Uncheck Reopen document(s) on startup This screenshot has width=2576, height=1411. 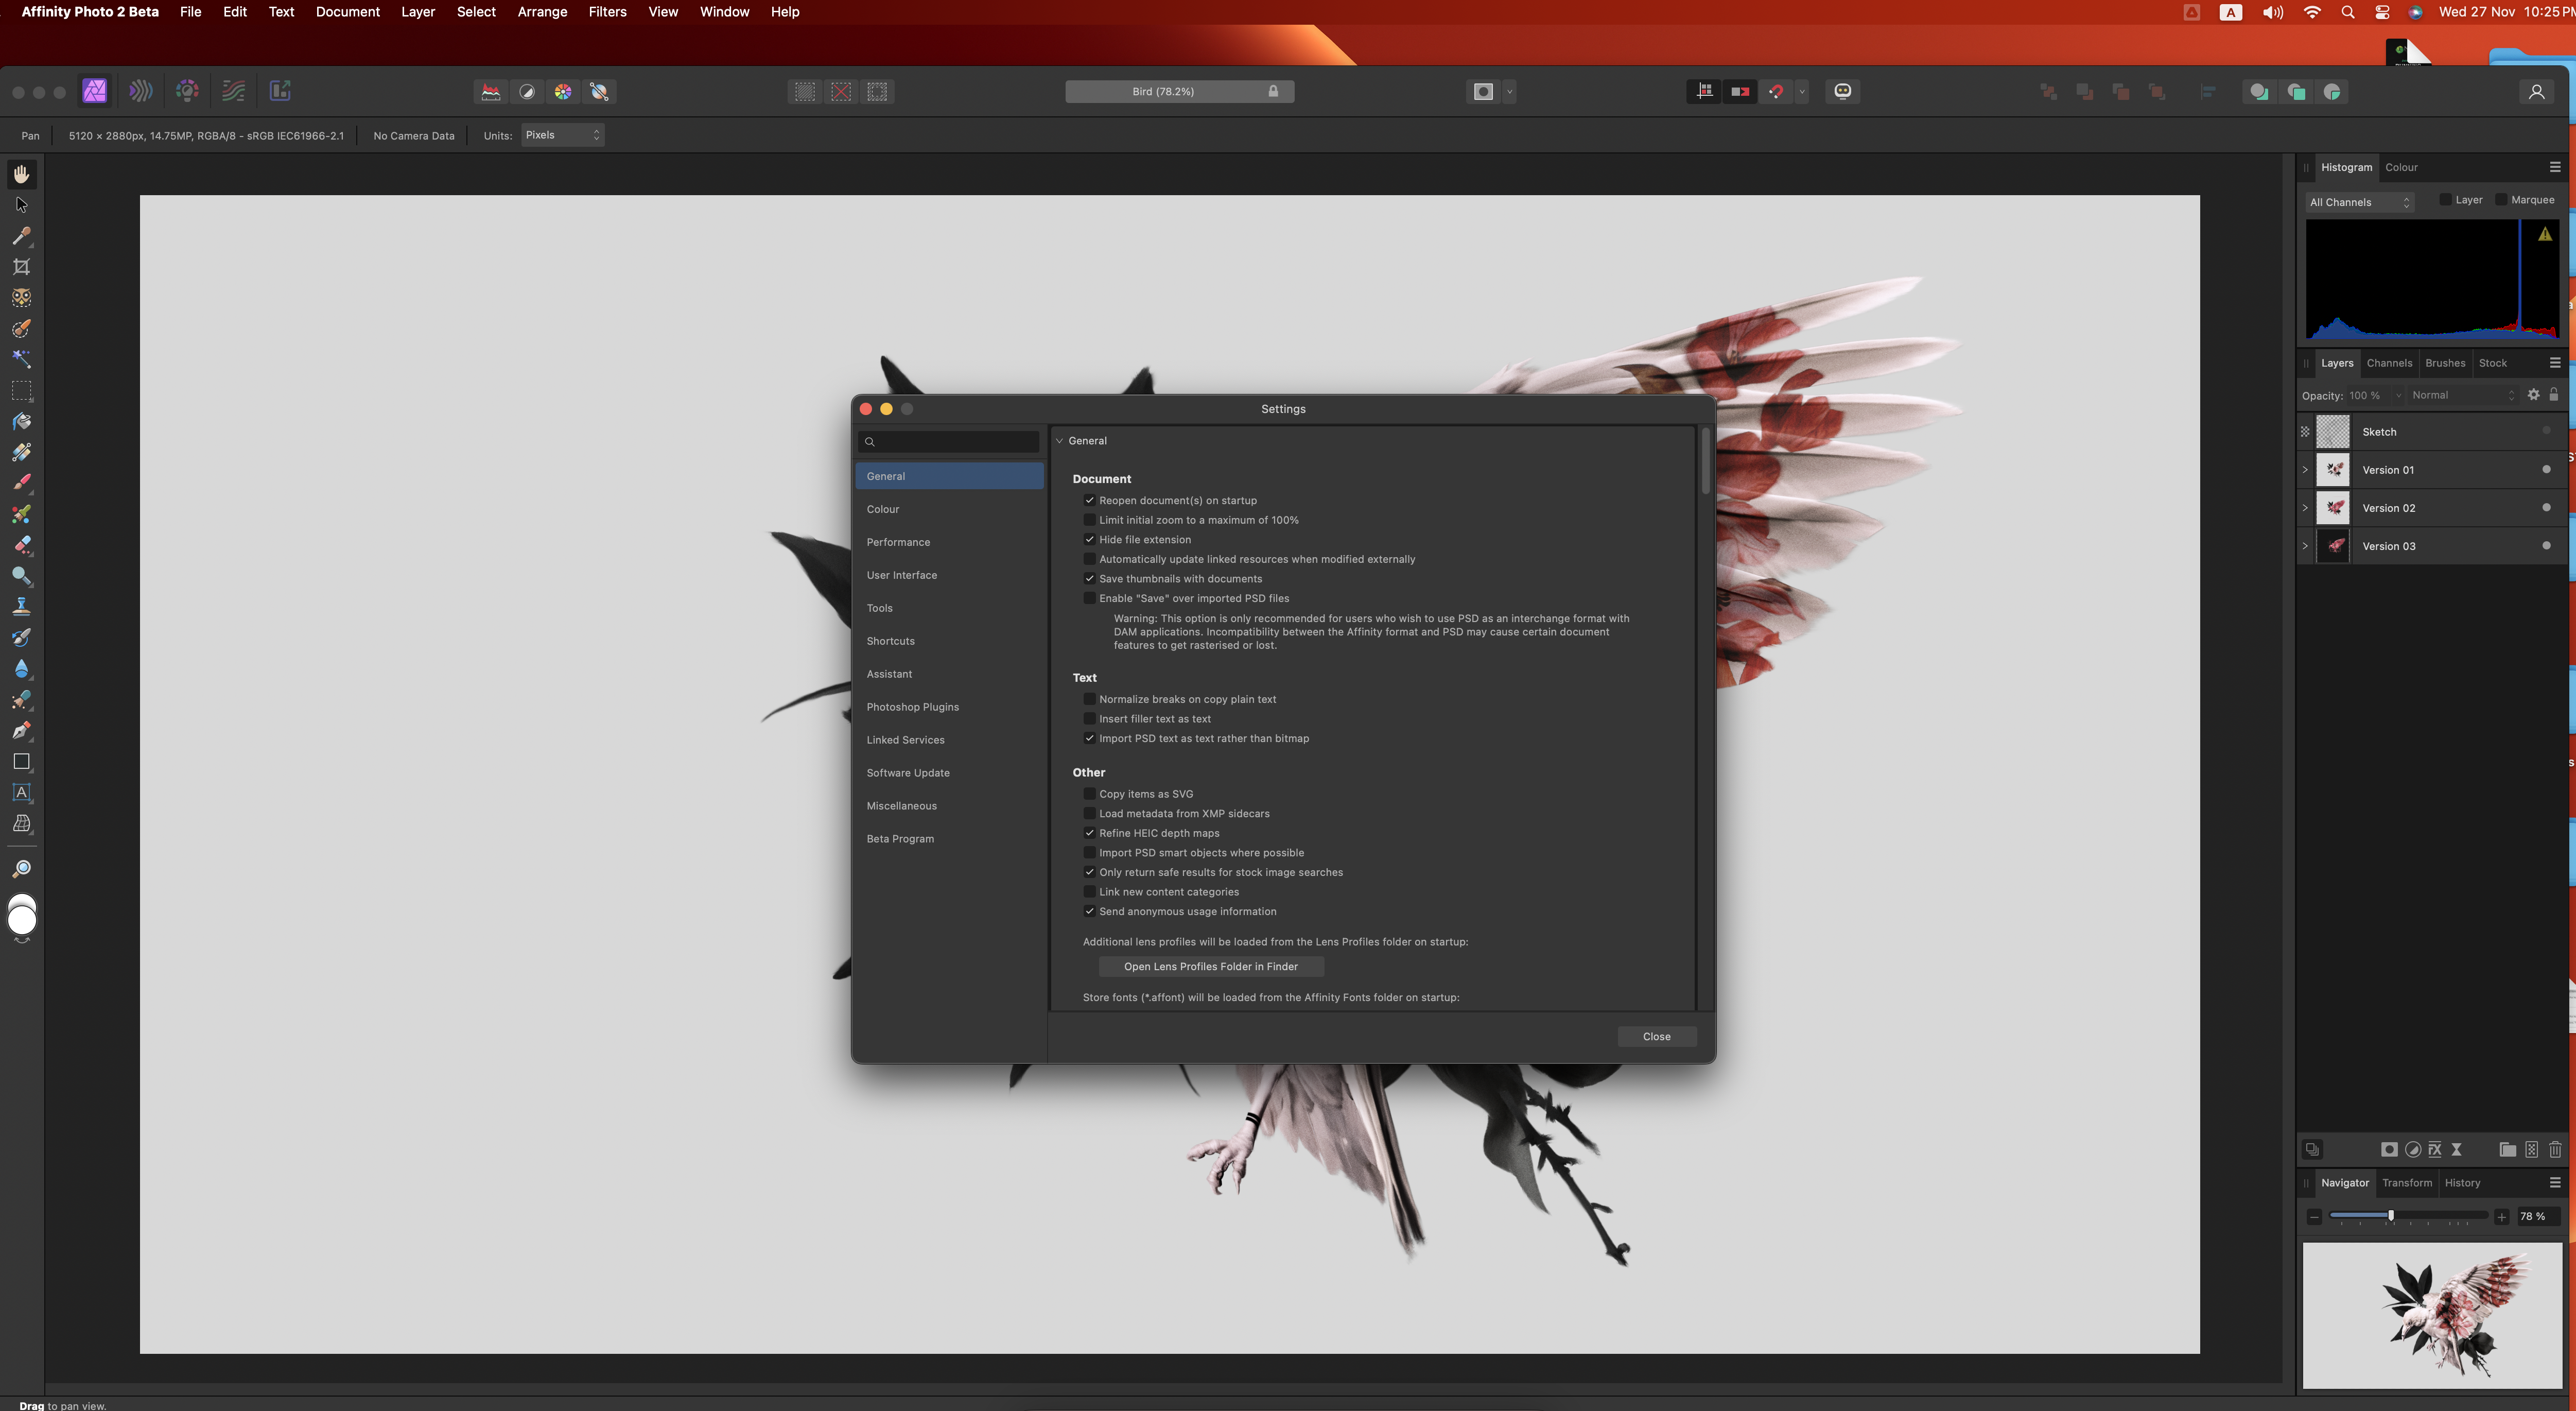coord(1090,500)
